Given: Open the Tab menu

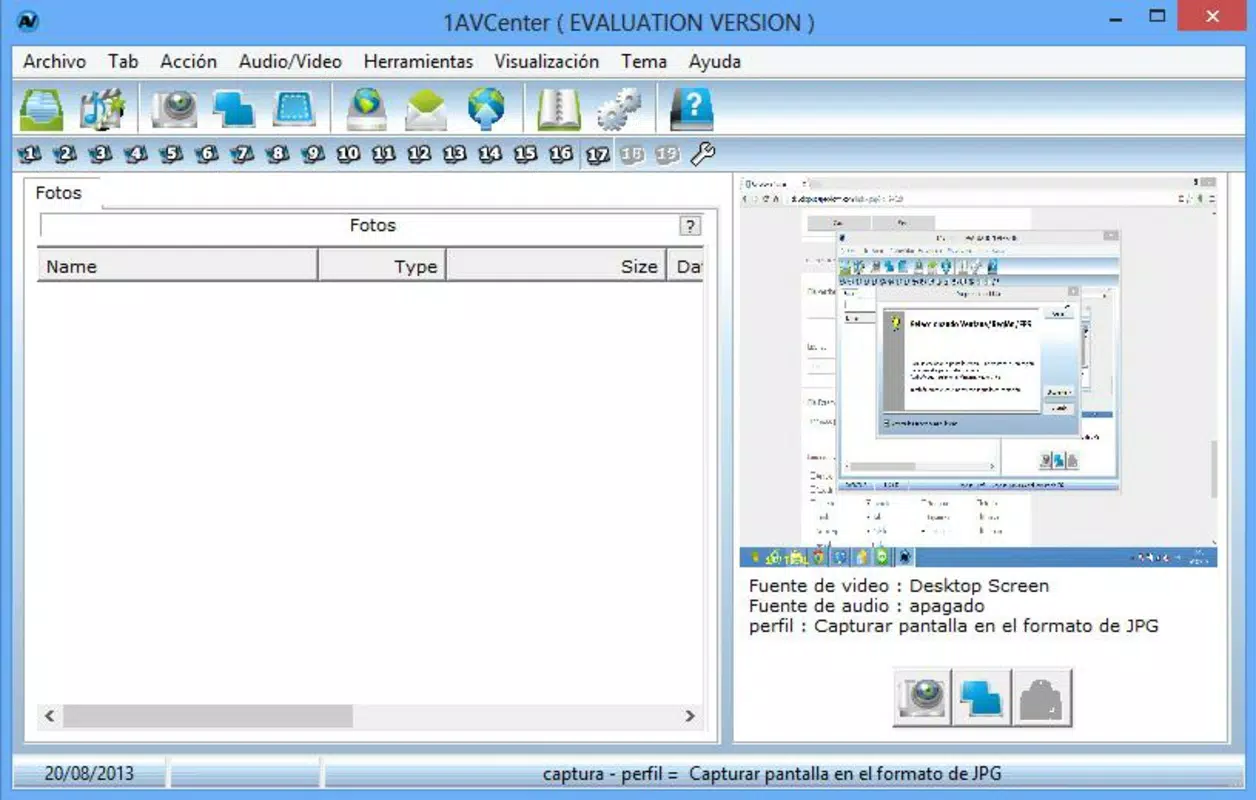Looking at the screenshot, I should point(123,61).
